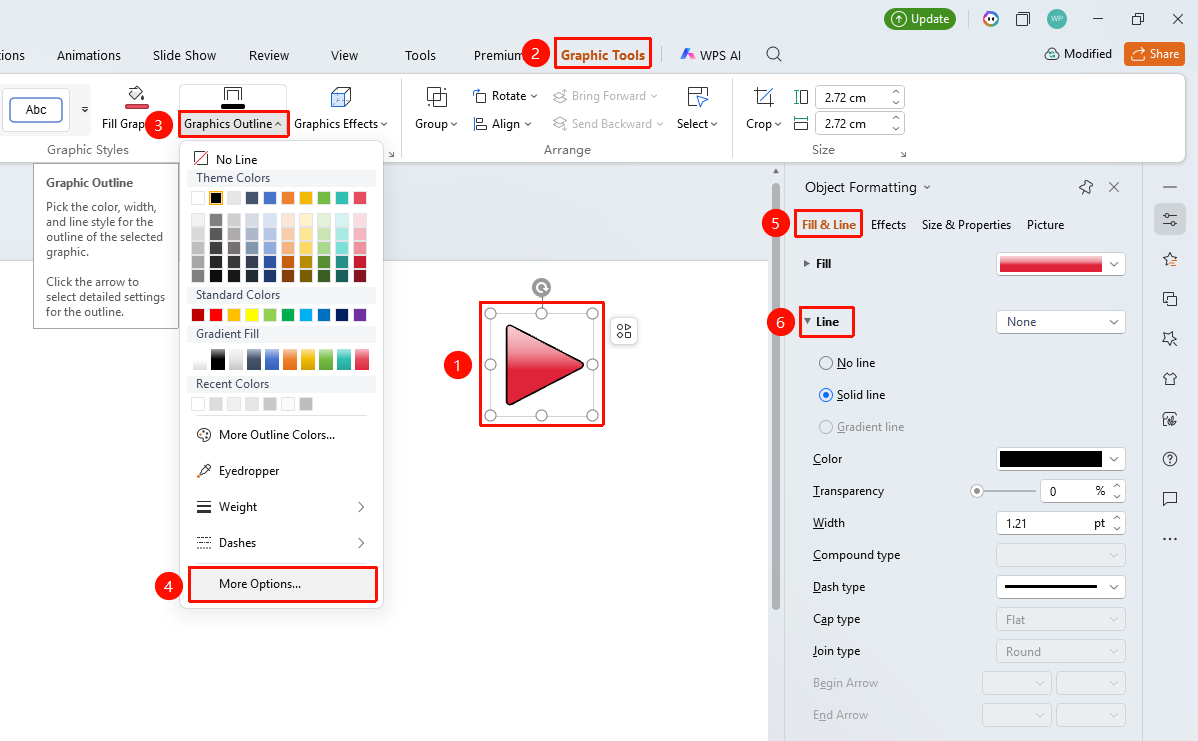Choose the red standard color swatch

[x=216, y=315]
